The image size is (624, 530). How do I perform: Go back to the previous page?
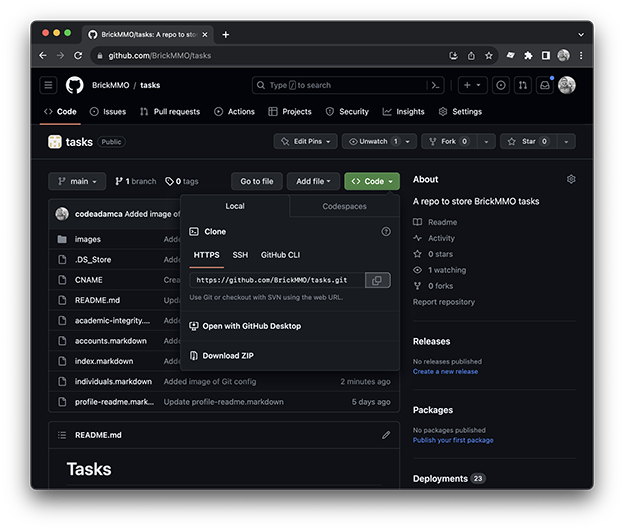coord(43,56)
